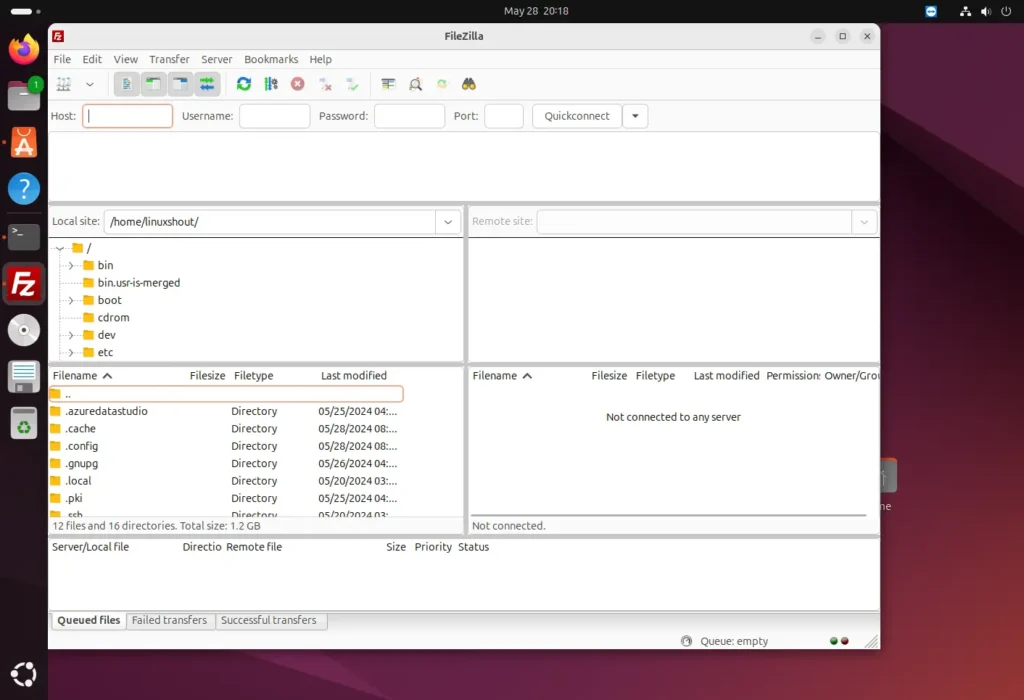The image size is (1024, 700).
Task: Click into the Host input field
Action: coord(128,116)
